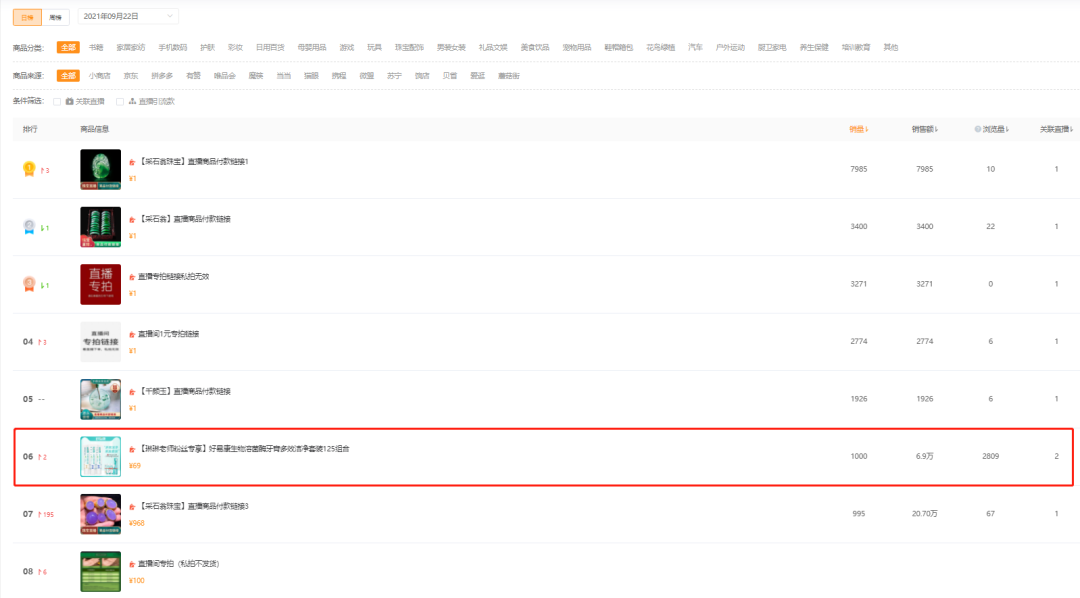Click the rank-up arrow beside 195 in row 07
The height and width of the screenshot is (598, 1080).
[39, 515]
